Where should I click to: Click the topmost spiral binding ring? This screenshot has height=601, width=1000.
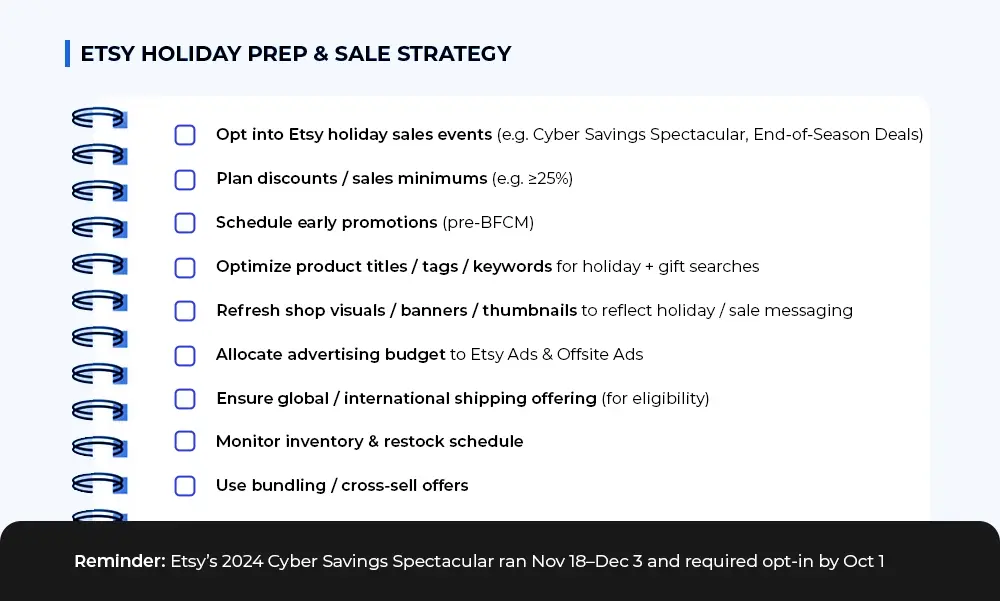(98, 118)
